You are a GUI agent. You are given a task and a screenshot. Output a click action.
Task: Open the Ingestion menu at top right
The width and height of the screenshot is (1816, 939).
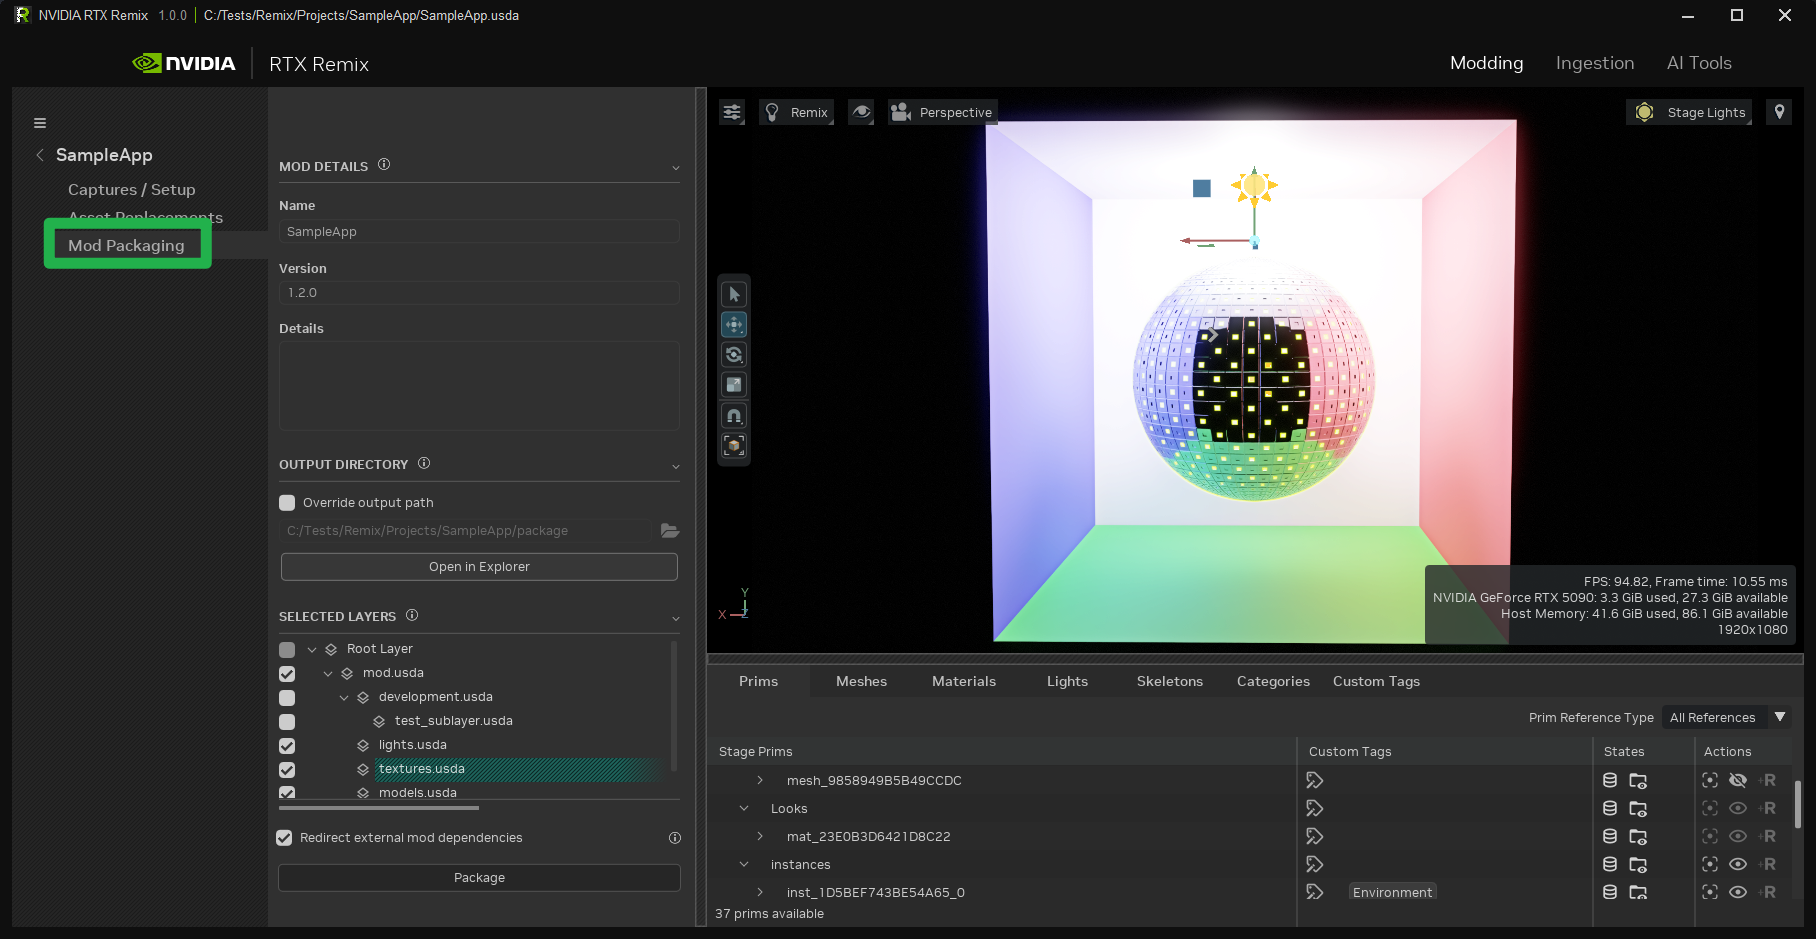coord(1594,62)
